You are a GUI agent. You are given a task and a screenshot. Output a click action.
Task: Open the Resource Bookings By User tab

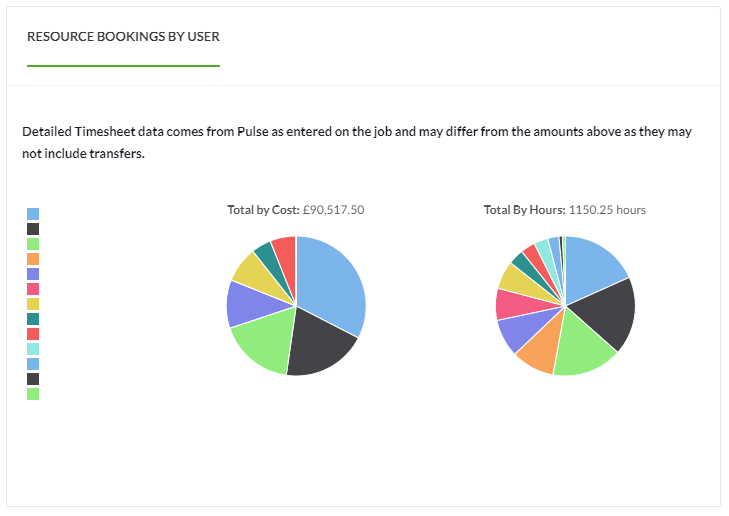[x=123, y=37]
